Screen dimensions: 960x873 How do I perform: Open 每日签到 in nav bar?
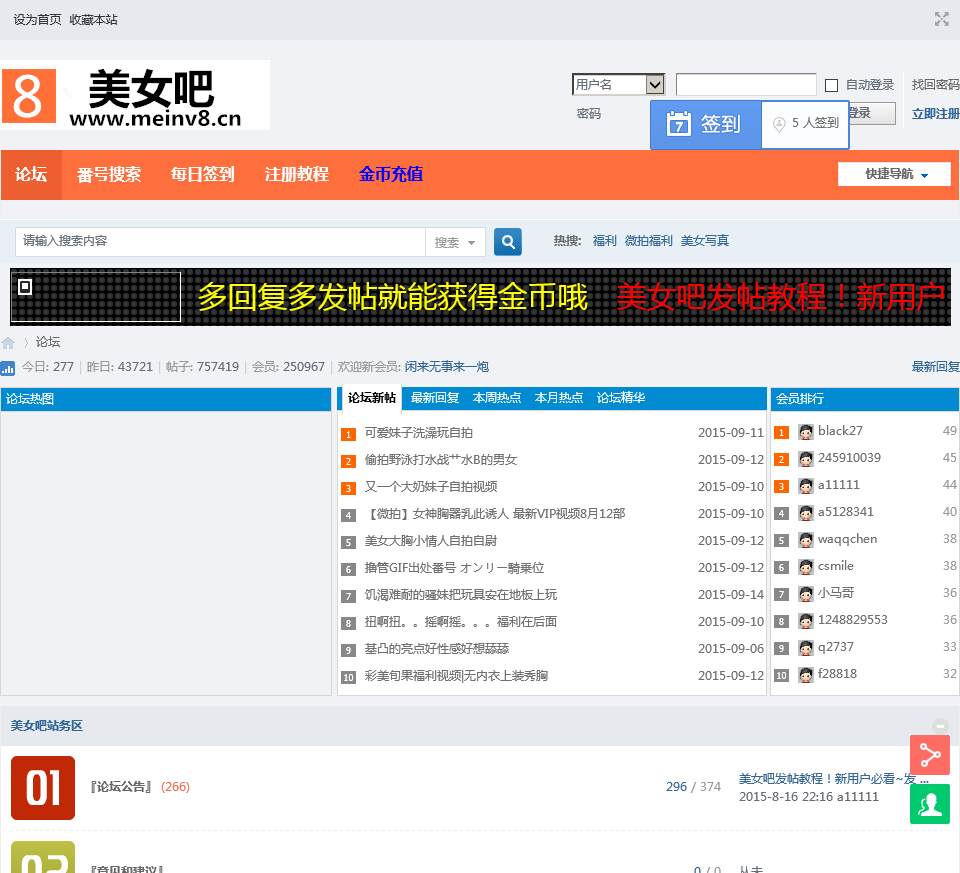[x=203, y=174]
